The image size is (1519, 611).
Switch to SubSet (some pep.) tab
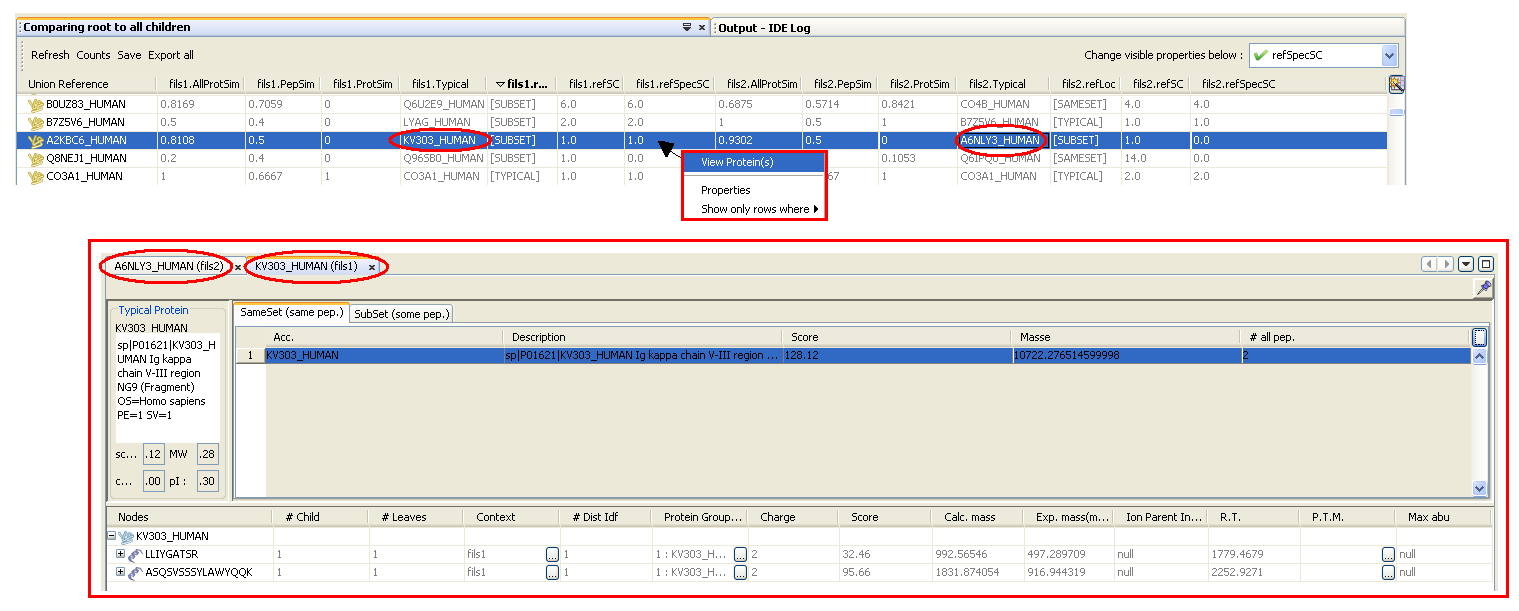pyautogui.click(x=402, y=314)
